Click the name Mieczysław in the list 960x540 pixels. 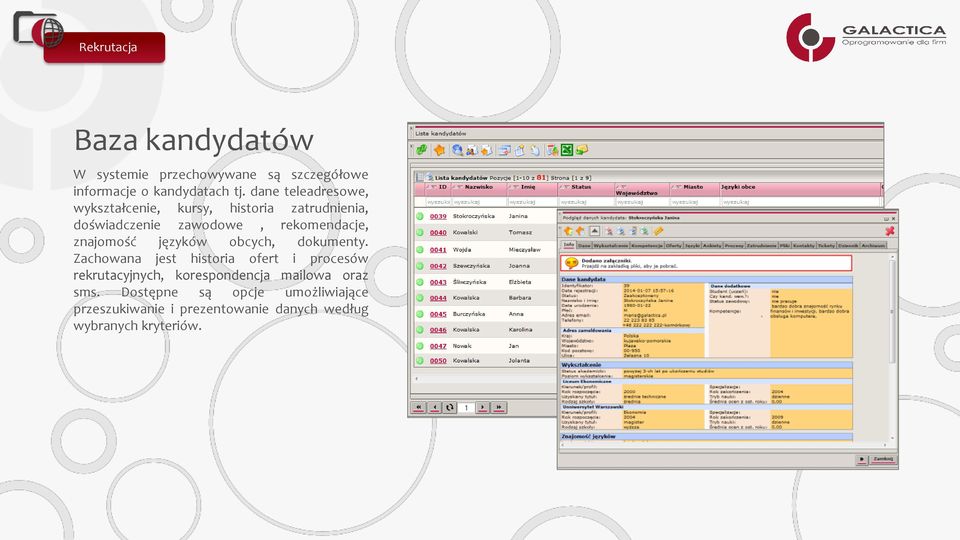click(524, 250)
